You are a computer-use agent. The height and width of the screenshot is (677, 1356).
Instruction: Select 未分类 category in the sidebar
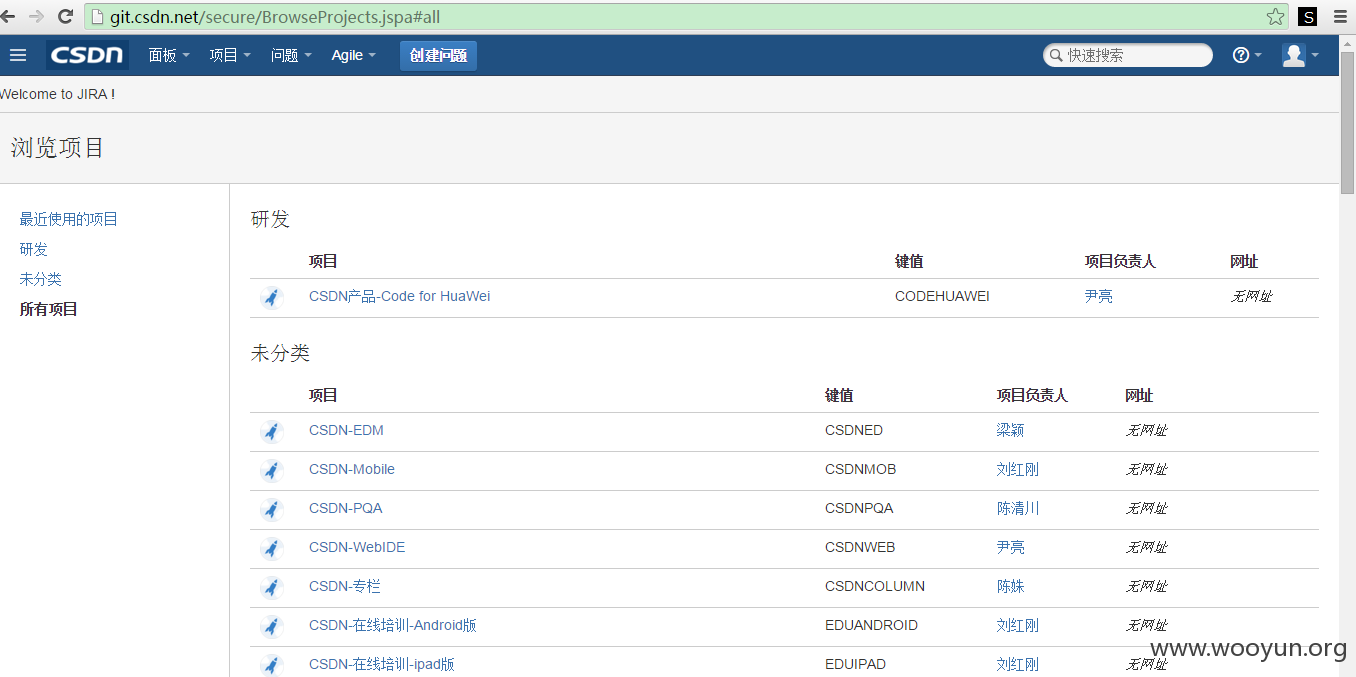(41, 279)
